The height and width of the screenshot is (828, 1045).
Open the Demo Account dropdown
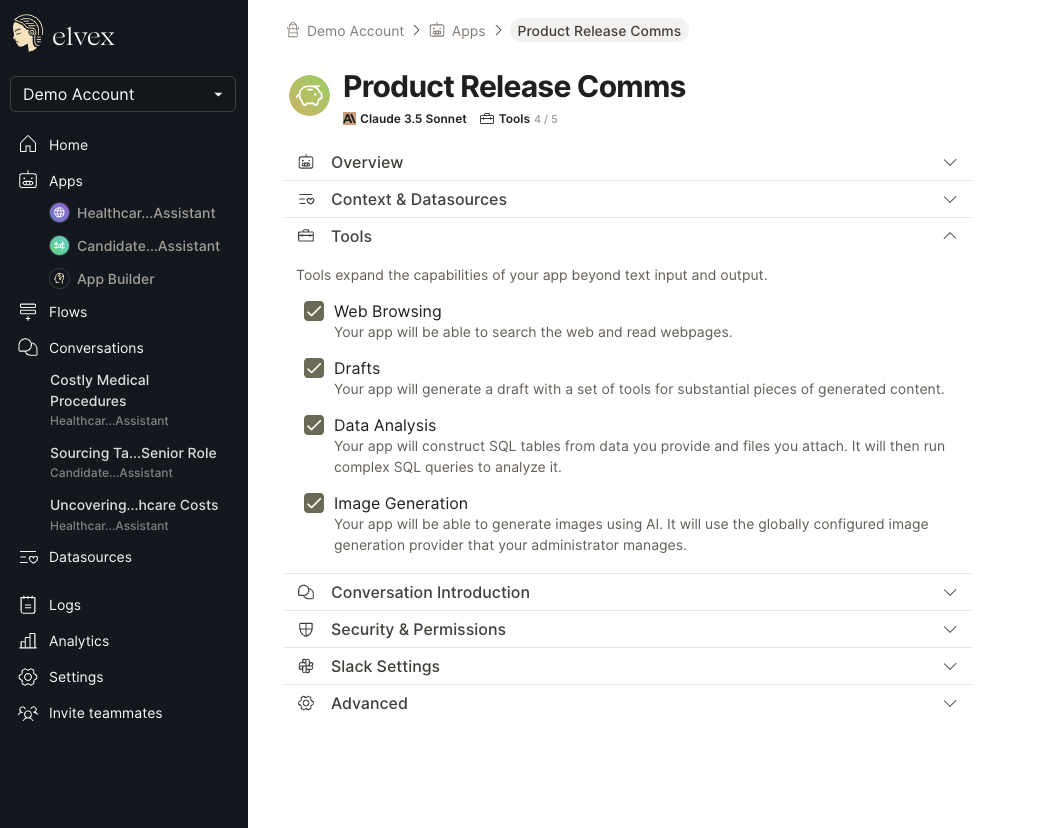(x=123, y=94)
